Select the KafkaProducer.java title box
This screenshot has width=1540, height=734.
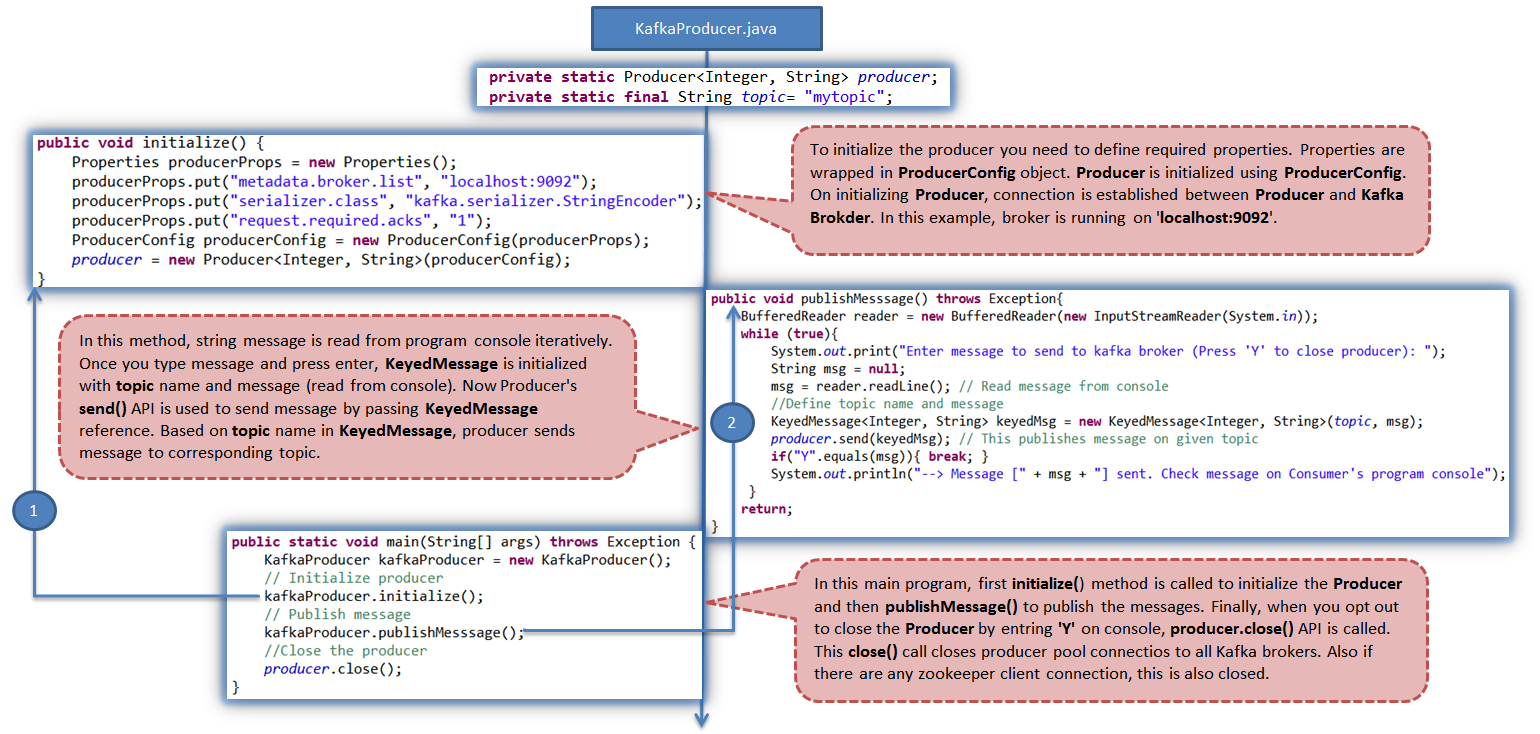[x=706, y=28]
